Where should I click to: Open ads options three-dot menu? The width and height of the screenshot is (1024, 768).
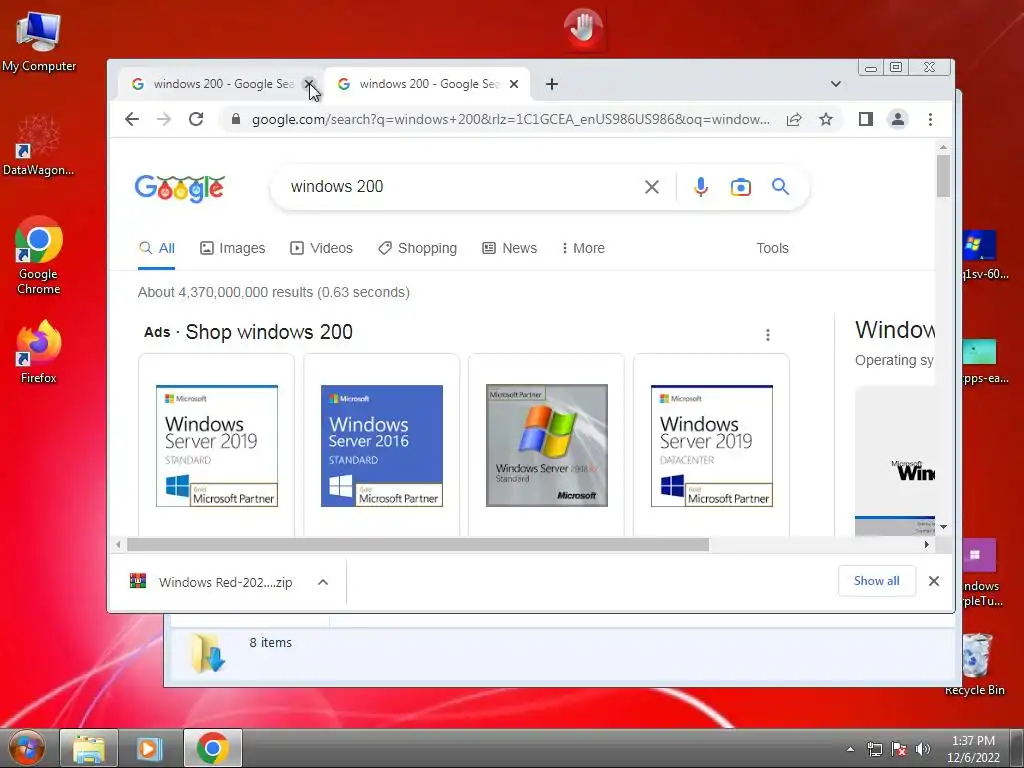coord(768,334)
